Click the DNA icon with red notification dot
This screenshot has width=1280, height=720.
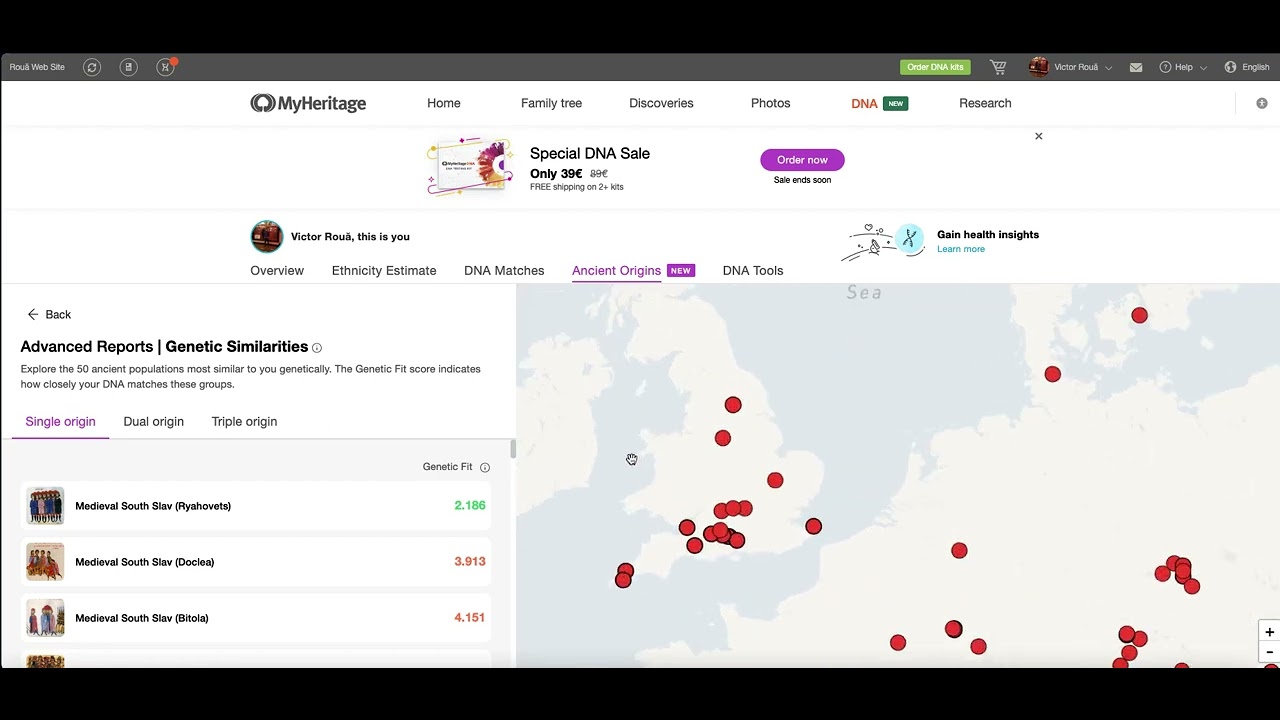pos(165,67)
